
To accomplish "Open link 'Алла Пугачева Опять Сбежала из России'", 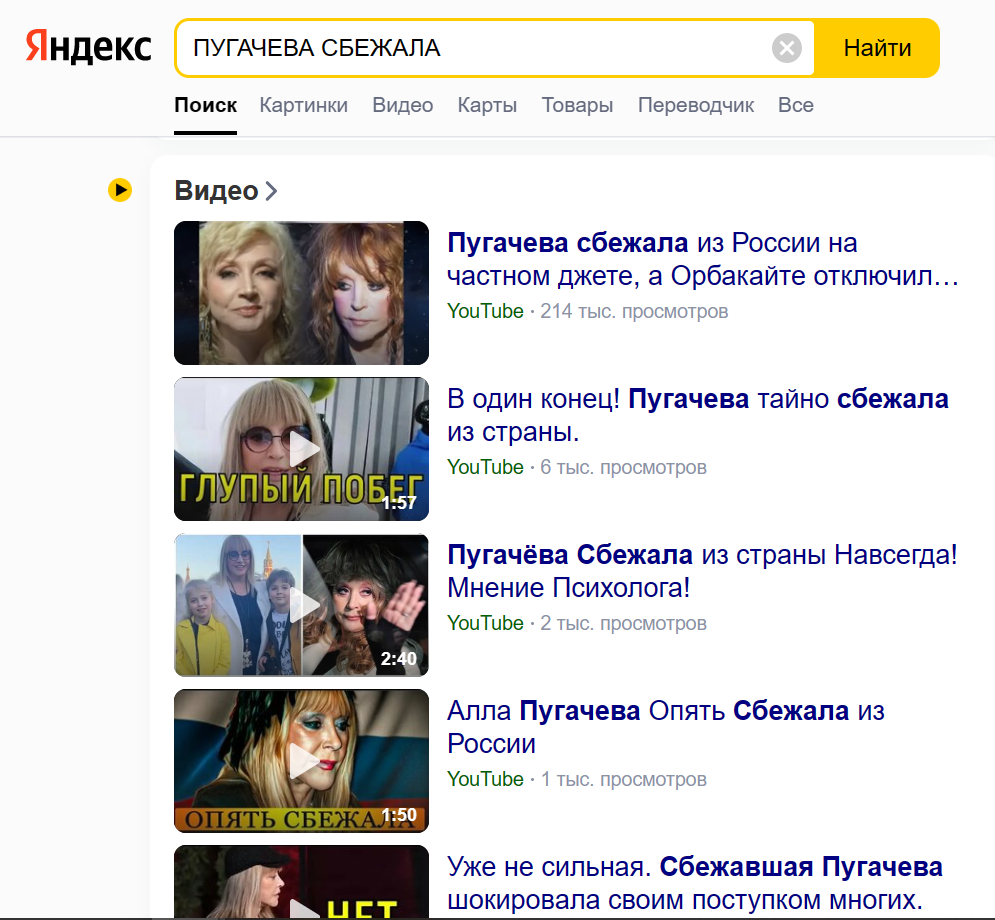I will [x=666, y=727].
